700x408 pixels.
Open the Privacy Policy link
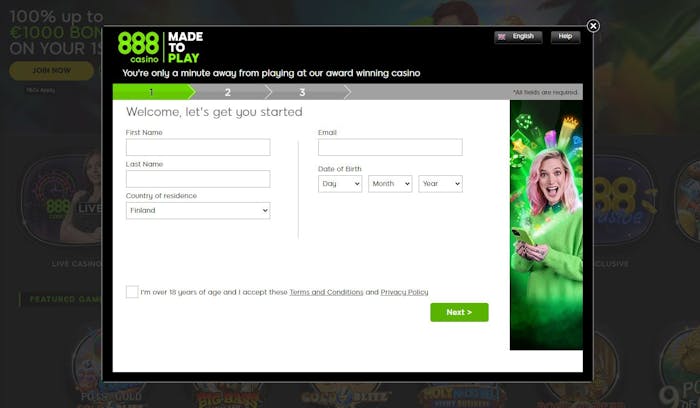404,292
